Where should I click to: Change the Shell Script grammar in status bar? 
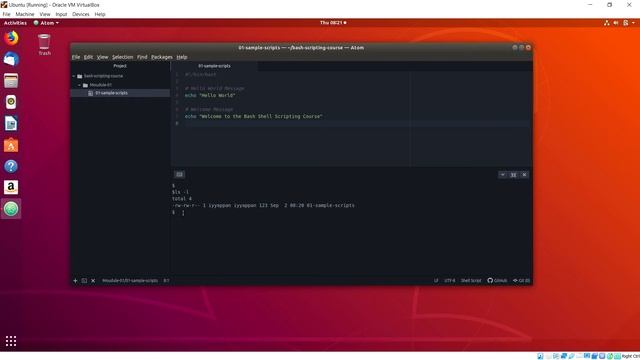tap(471, 281)
